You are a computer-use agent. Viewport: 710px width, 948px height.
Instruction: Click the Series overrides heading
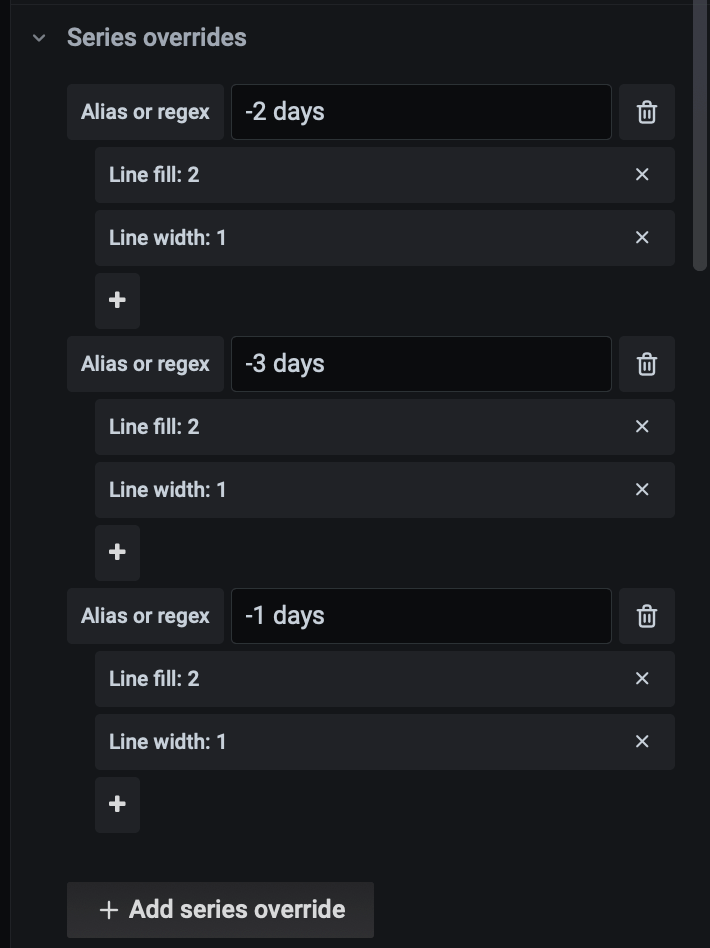click(156, 38)
